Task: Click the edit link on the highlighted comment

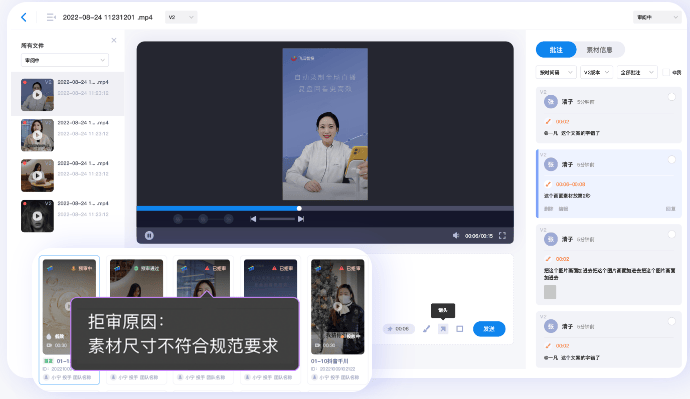Action: point(563,209)
